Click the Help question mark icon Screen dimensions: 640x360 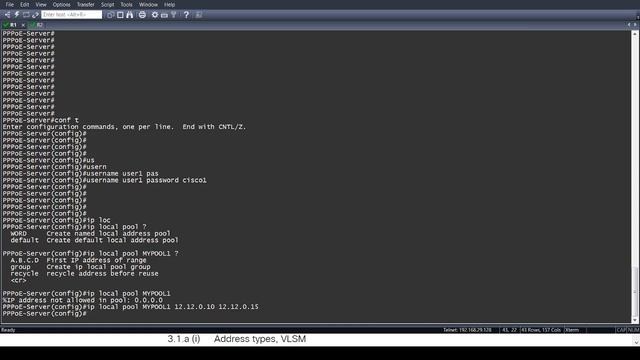[186, 15]
